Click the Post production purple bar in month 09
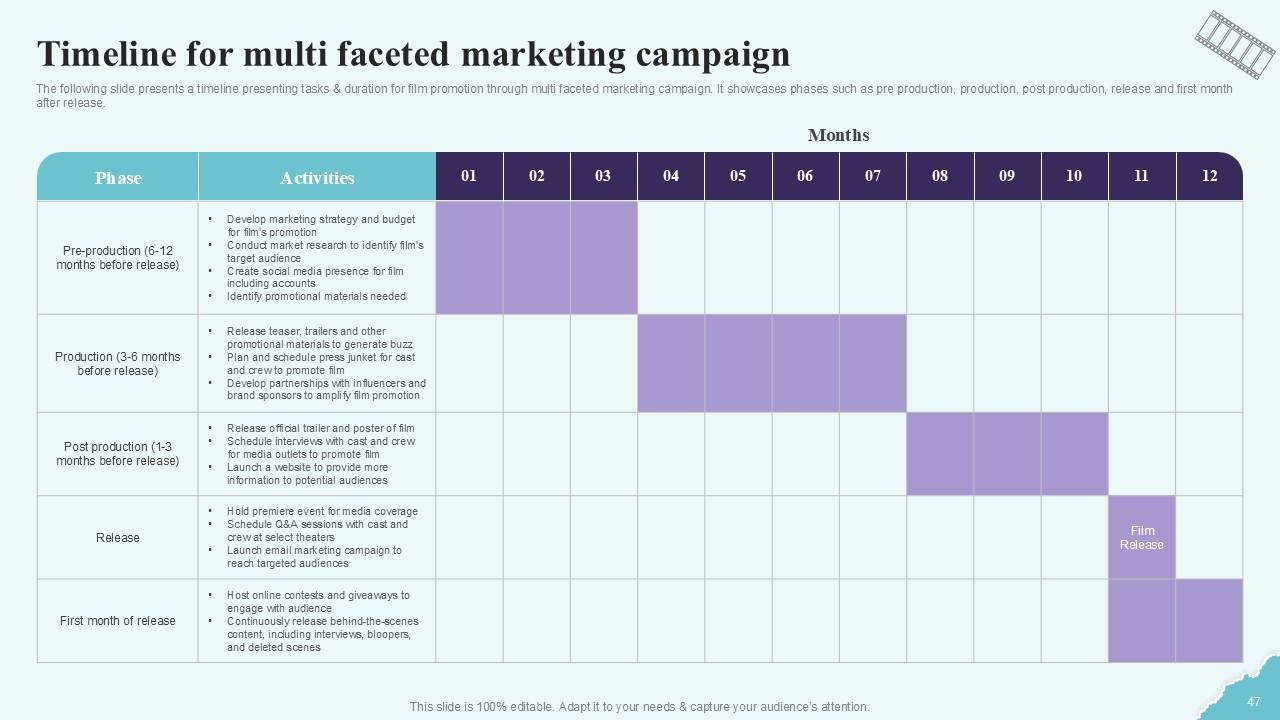Viewport: 1280px width, 720px height. pos(1007,454)
